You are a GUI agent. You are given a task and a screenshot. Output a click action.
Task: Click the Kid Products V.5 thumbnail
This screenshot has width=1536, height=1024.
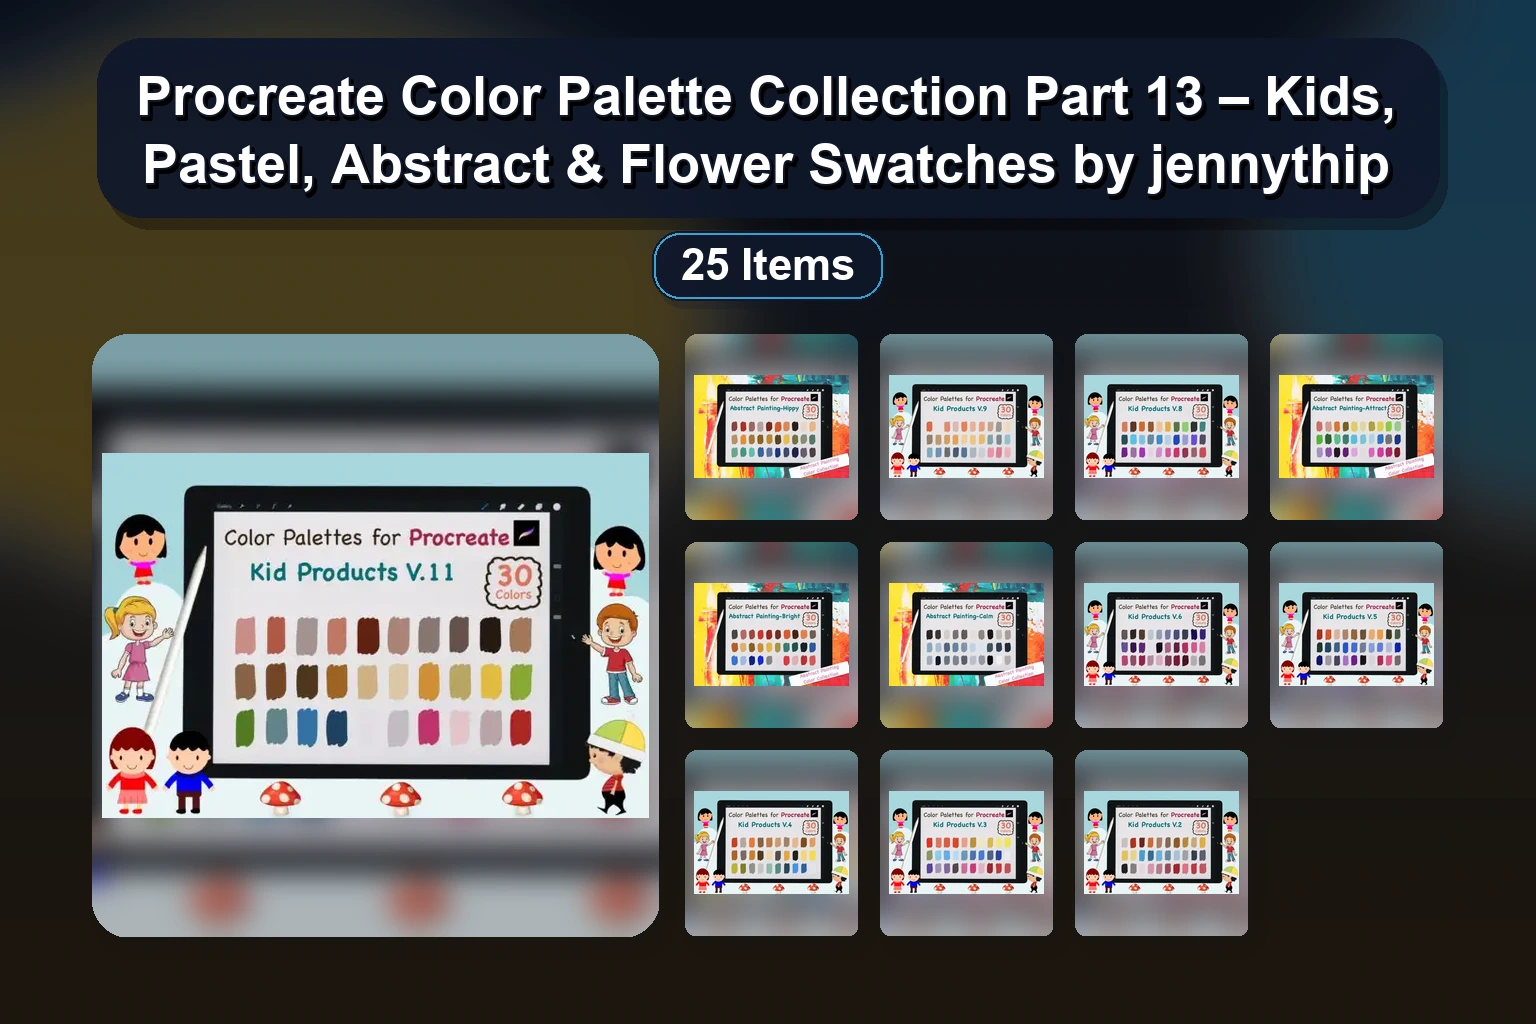pos(1356,635)
